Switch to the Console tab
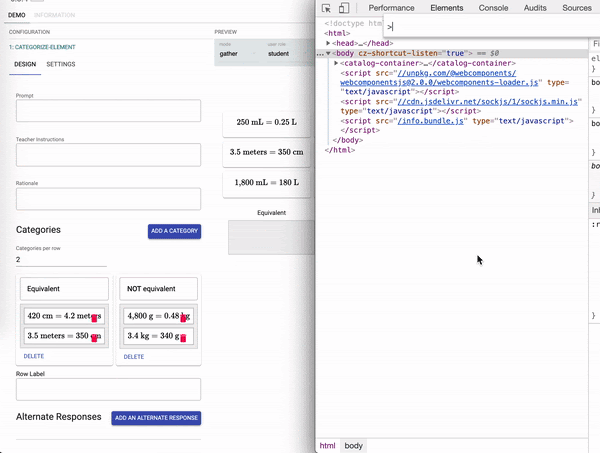The image size is (600, 453). (x=493, y=8)
